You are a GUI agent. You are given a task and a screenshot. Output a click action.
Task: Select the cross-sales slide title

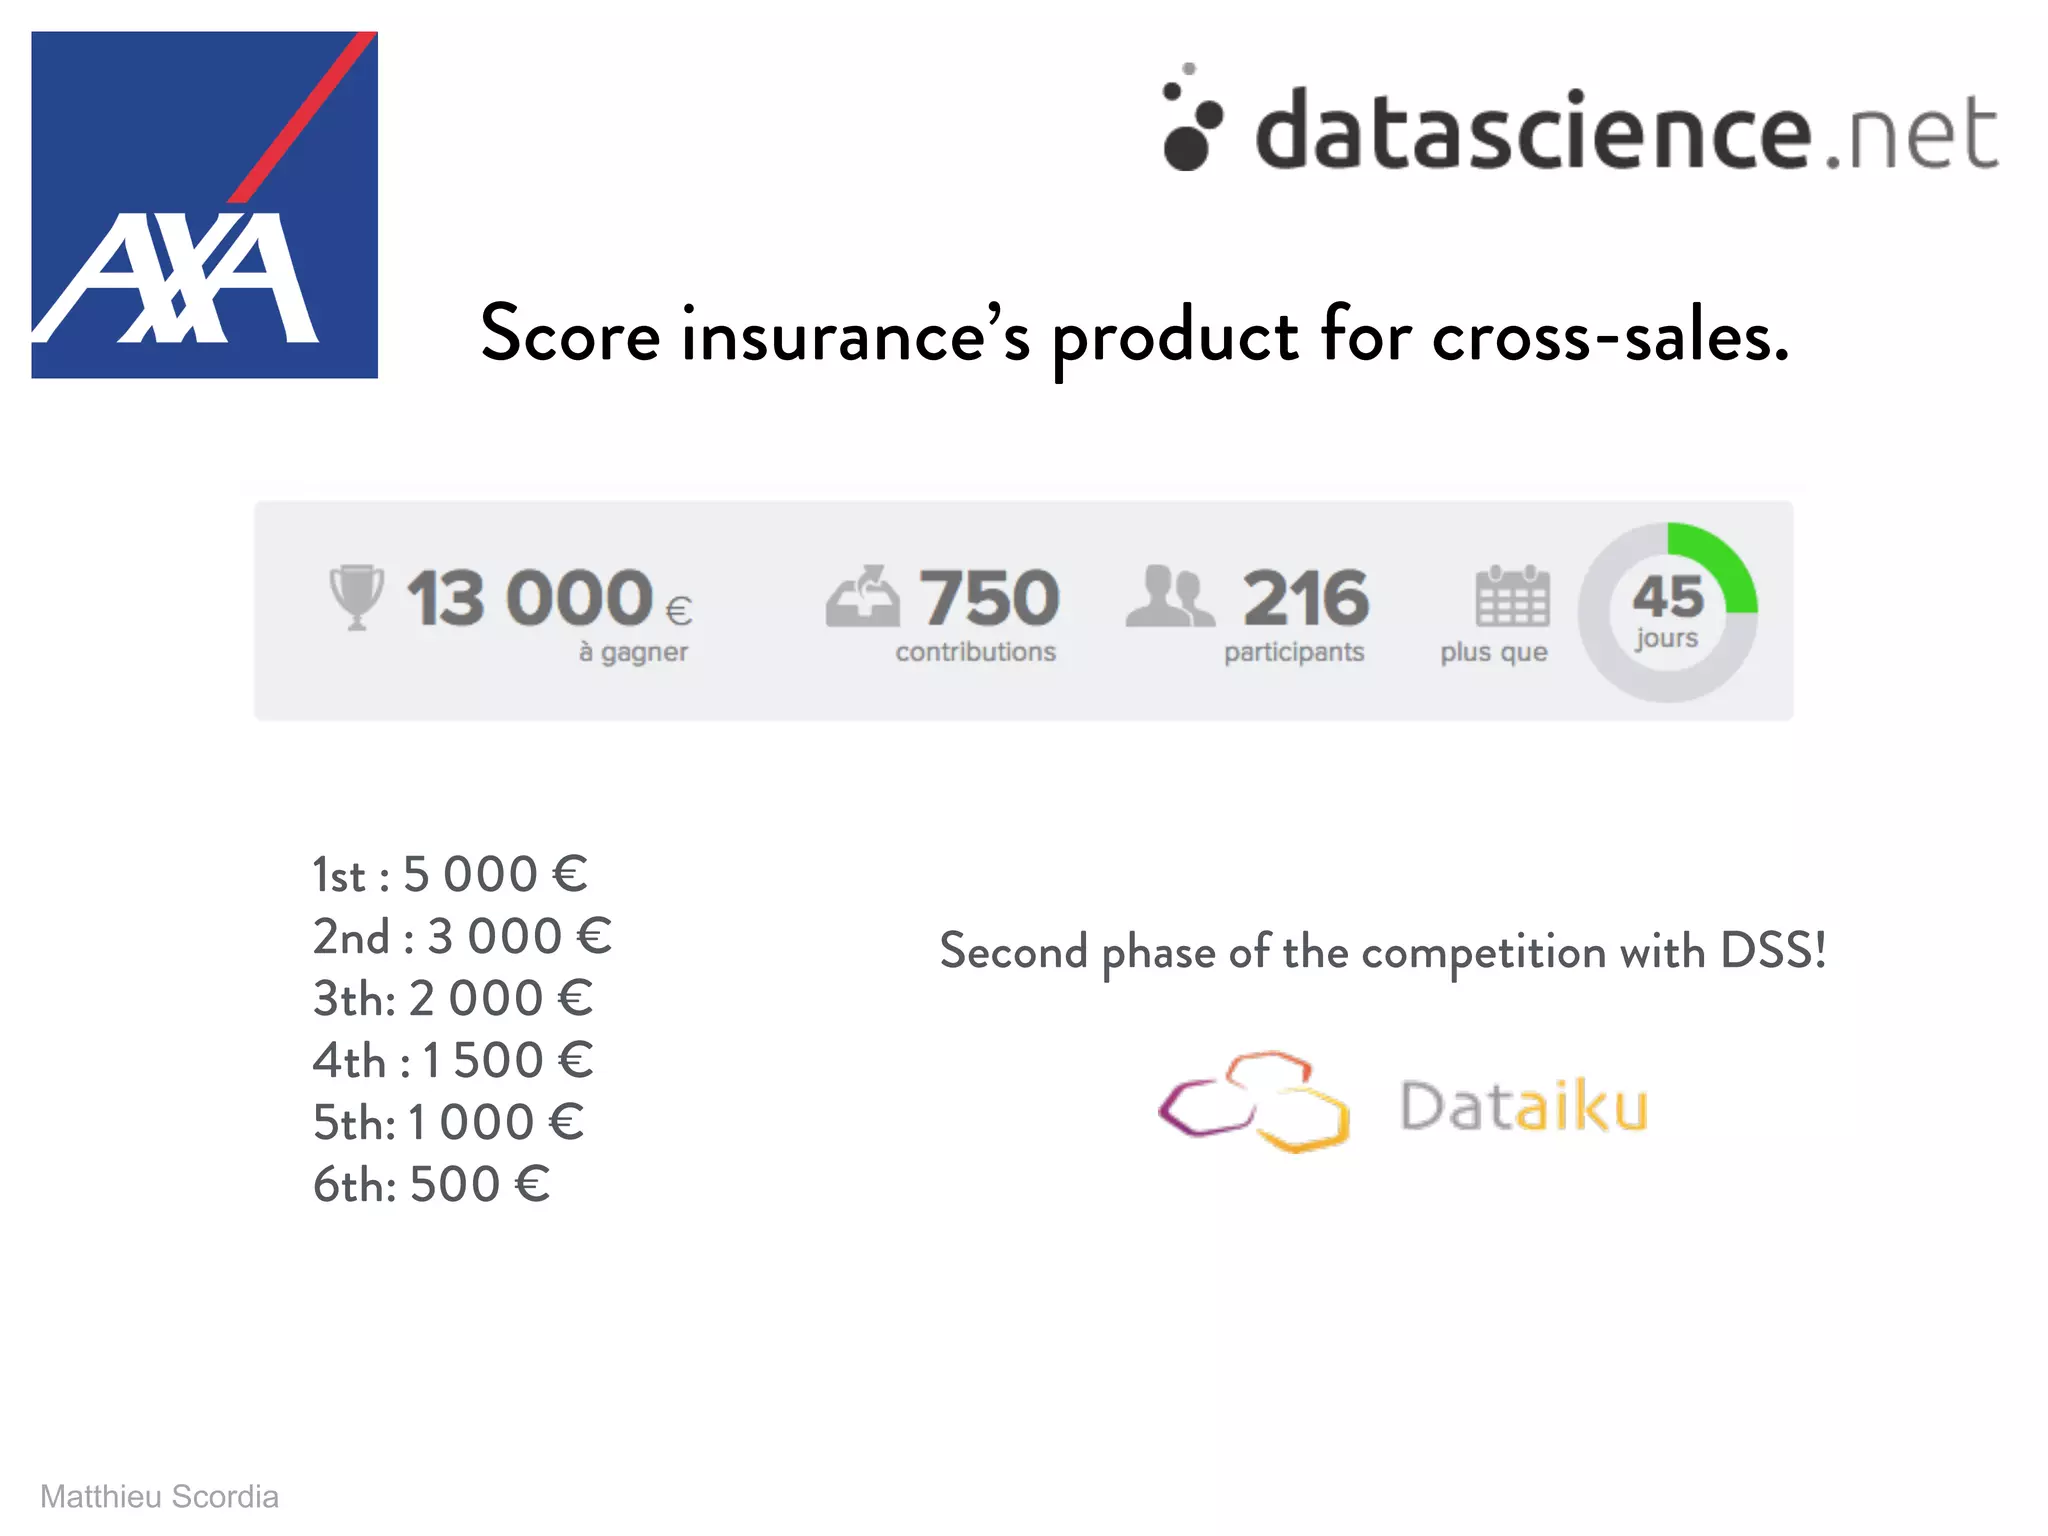[1134, 336]
